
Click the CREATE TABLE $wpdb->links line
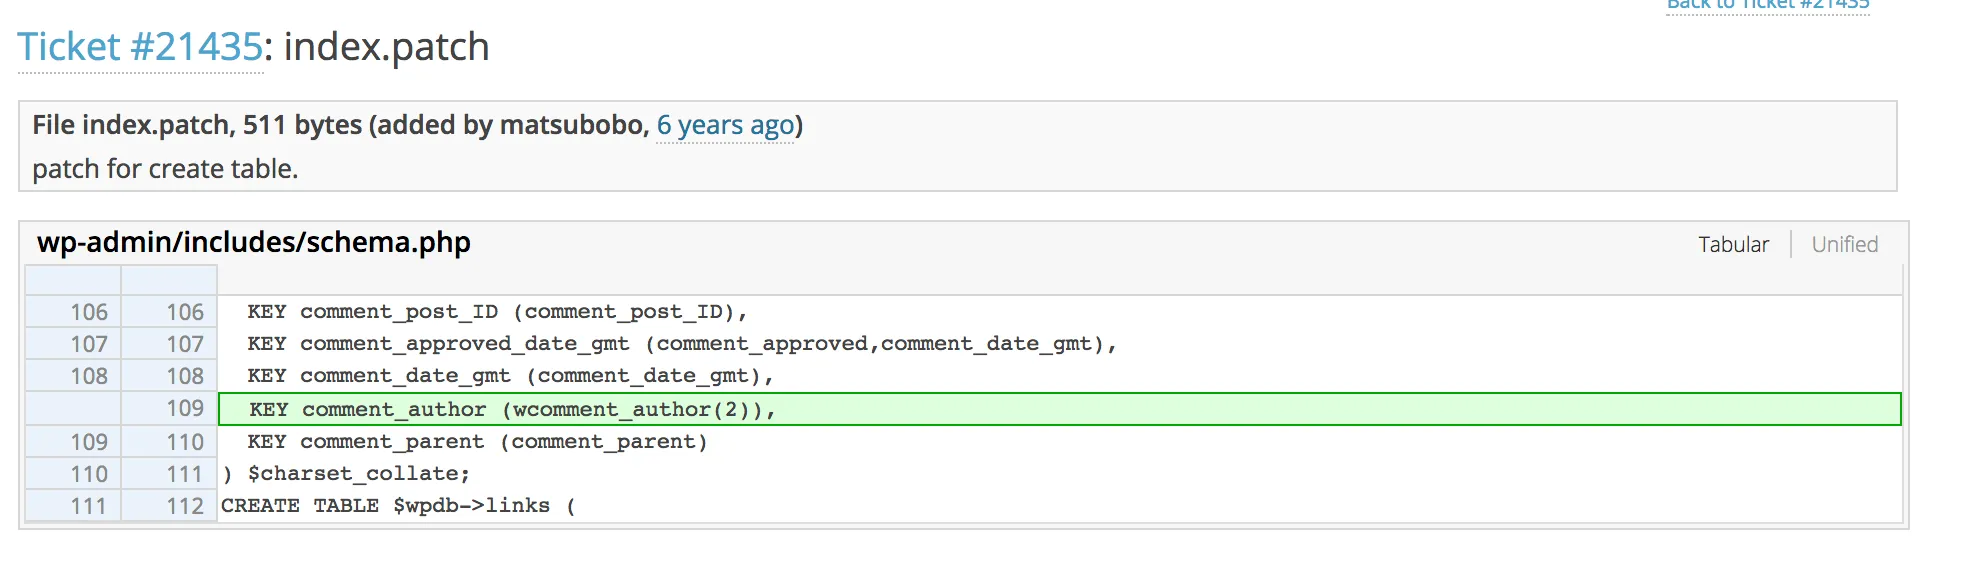[x=398, y=506]
